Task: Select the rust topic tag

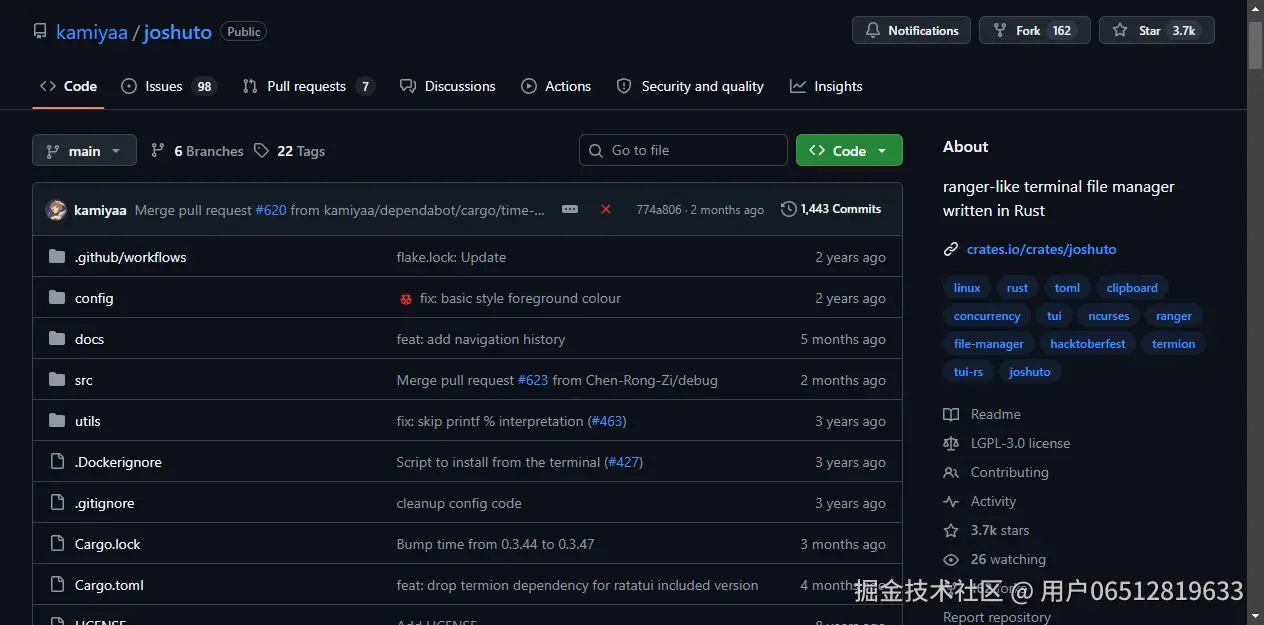Action: tap(1017, 288)
